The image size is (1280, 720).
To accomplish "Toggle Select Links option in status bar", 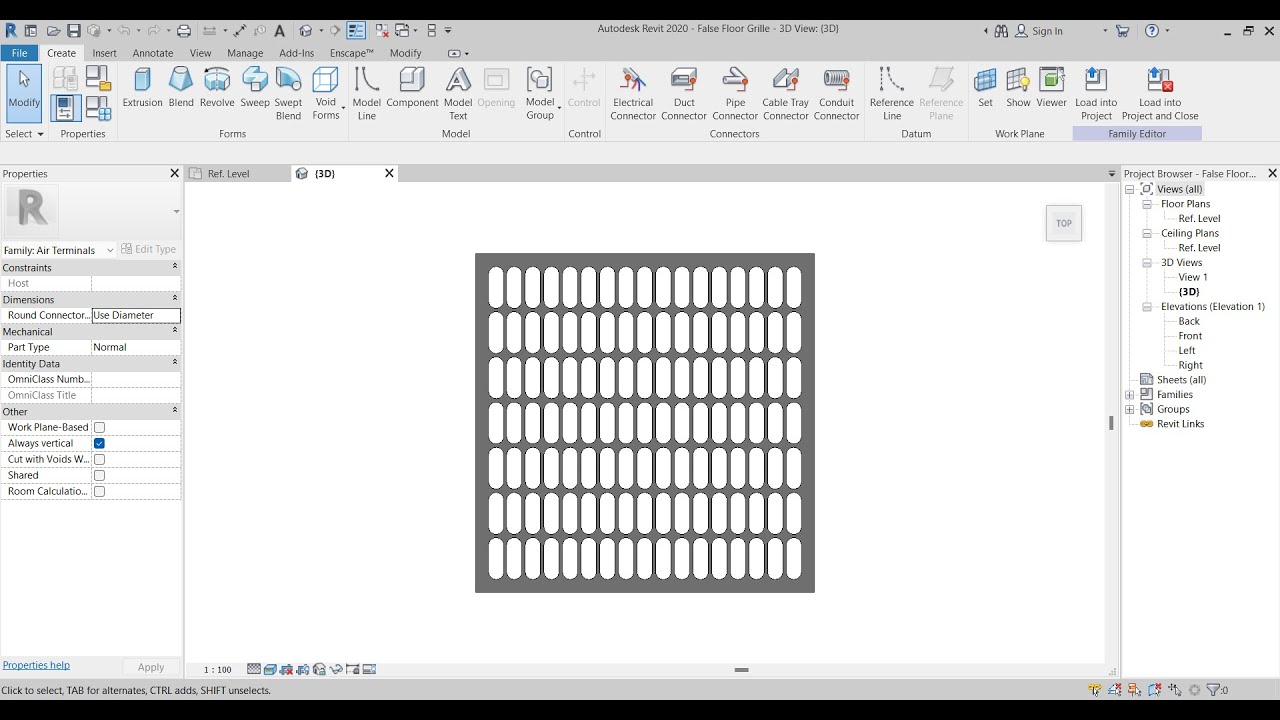I will coord(1095,690).
